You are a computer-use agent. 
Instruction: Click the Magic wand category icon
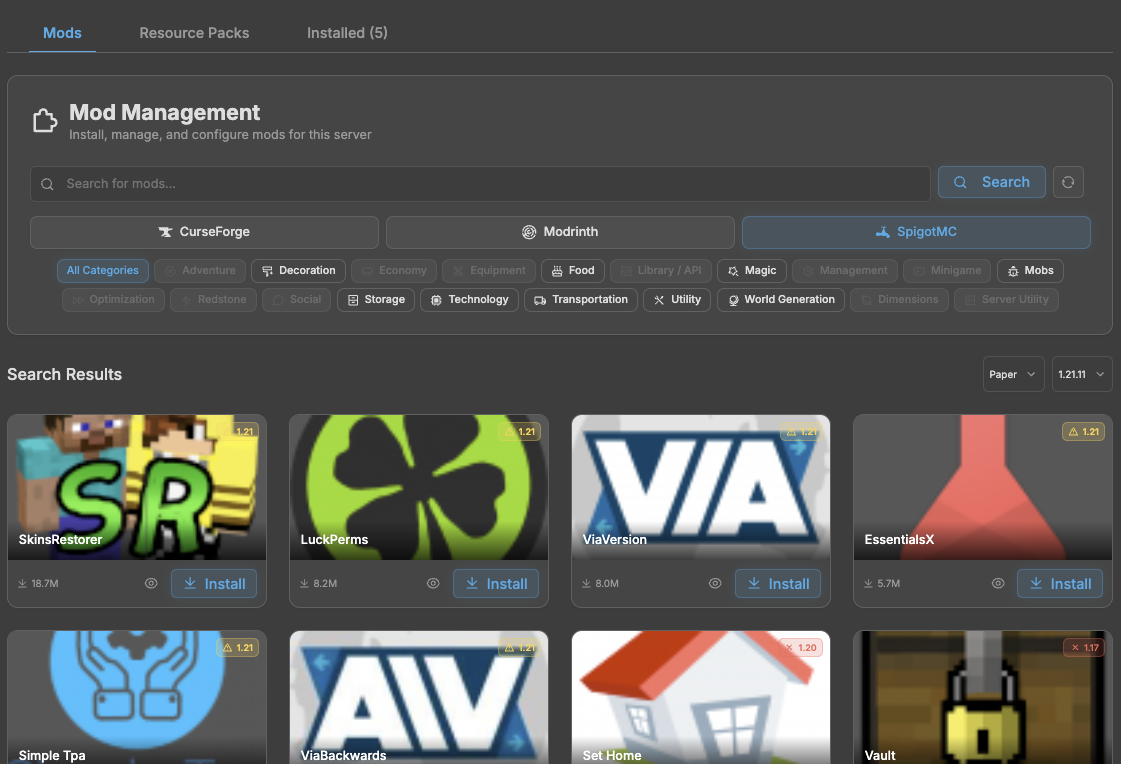click(x=731, y=270)
